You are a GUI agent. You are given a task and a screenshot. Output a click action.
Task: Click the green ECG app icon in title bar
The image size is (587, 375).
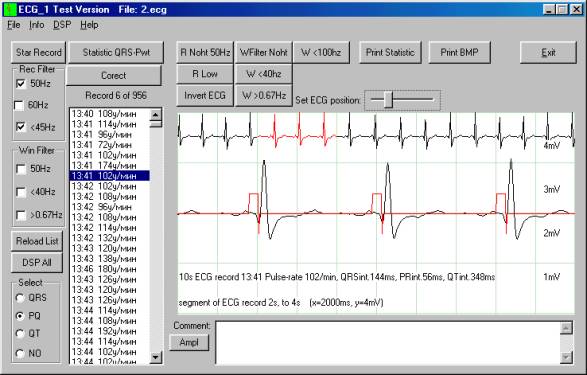click(x=10, y=9)
